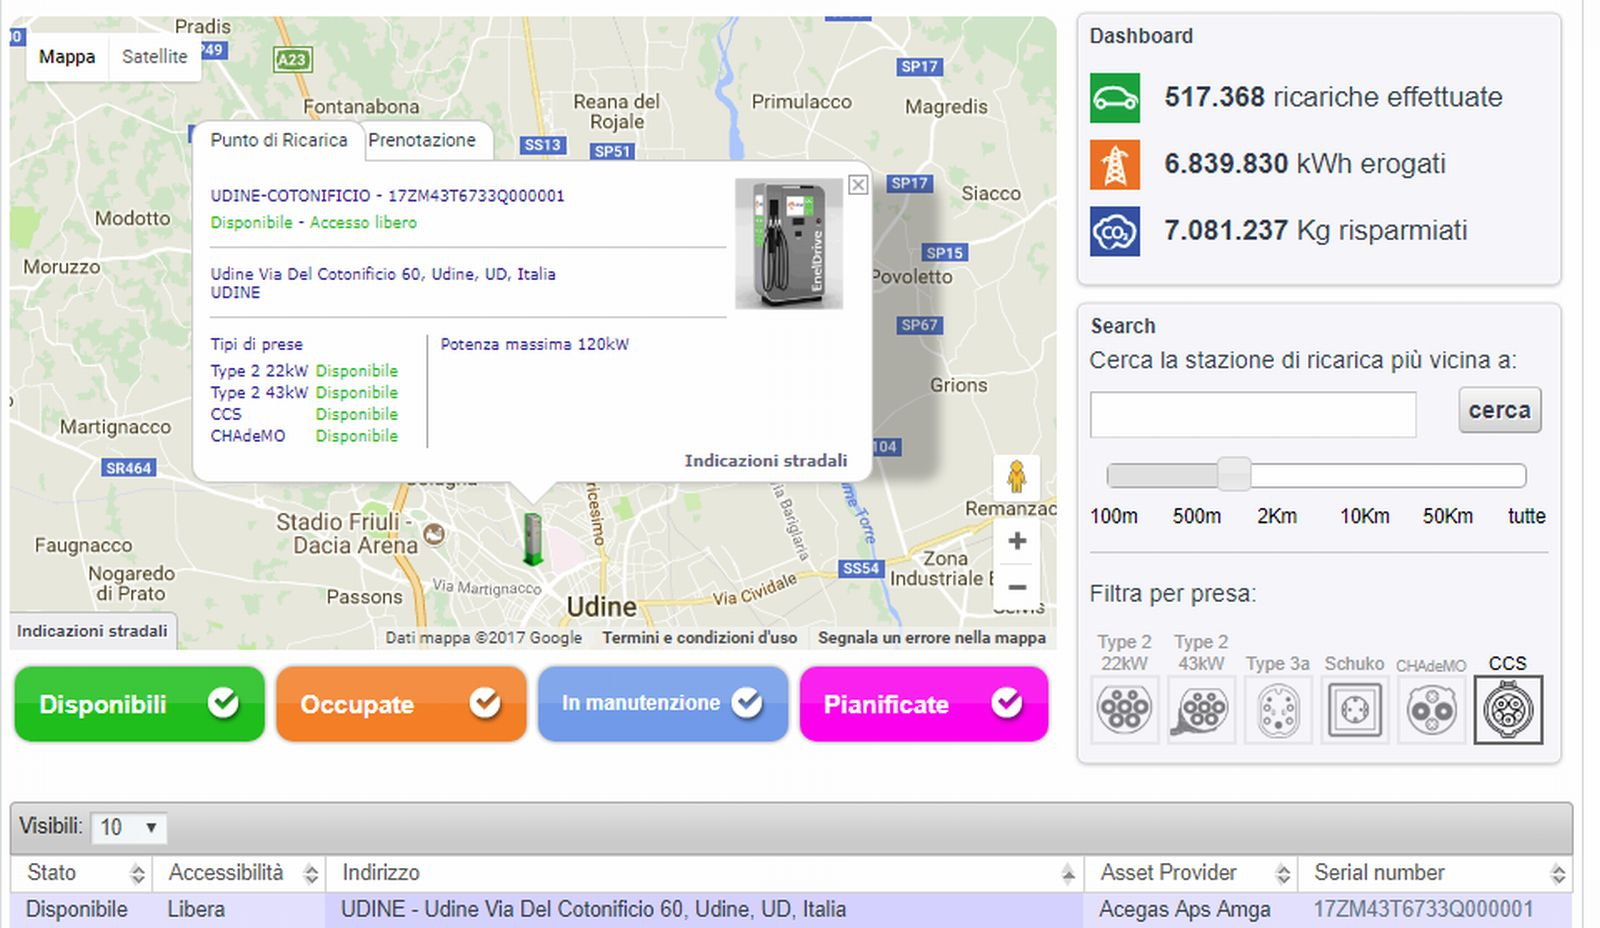Open Termini e condizioni d'uso link
The width and height of the screenshot is (1600, 928).
[700, 638]
